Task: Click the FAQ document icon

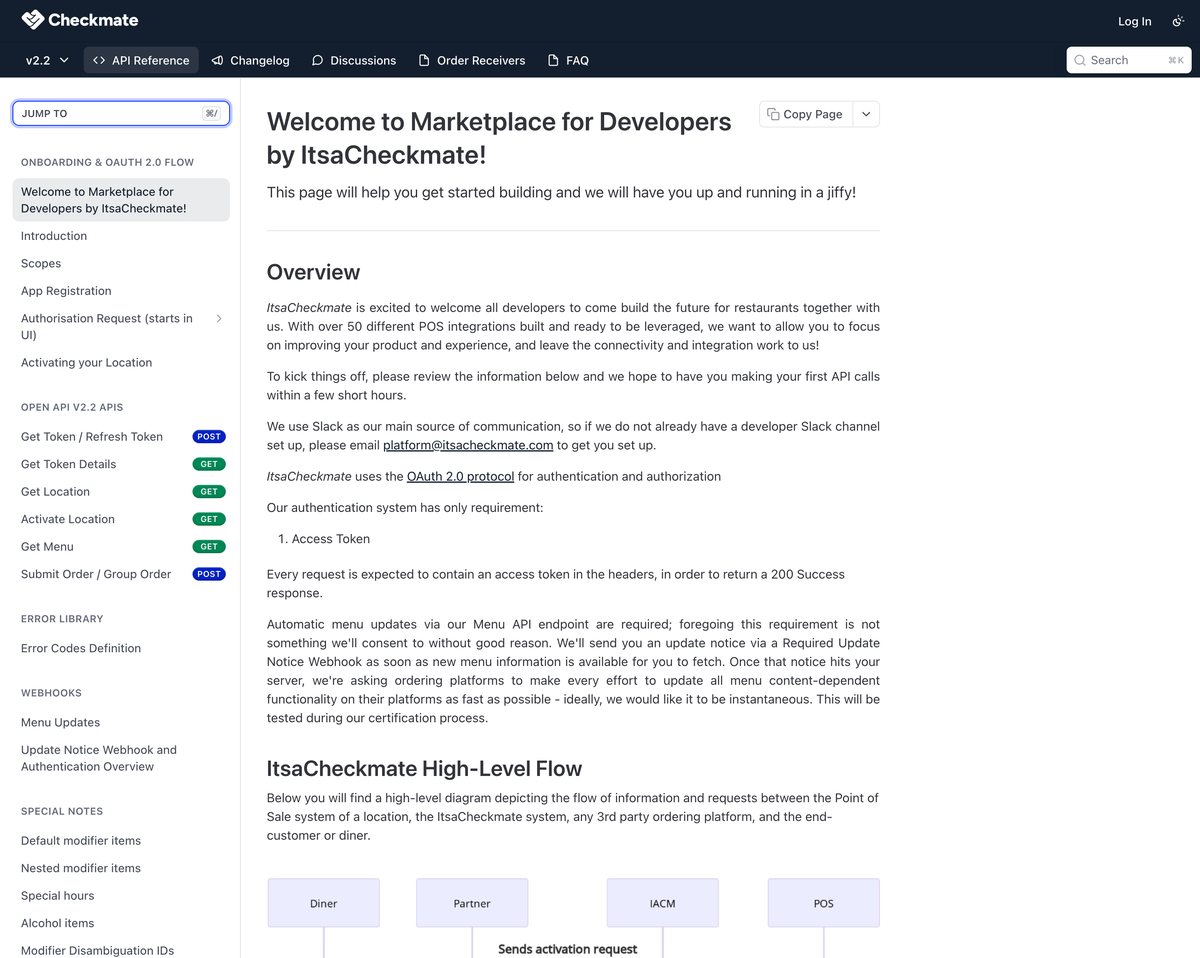Action: tap(553, 60)
